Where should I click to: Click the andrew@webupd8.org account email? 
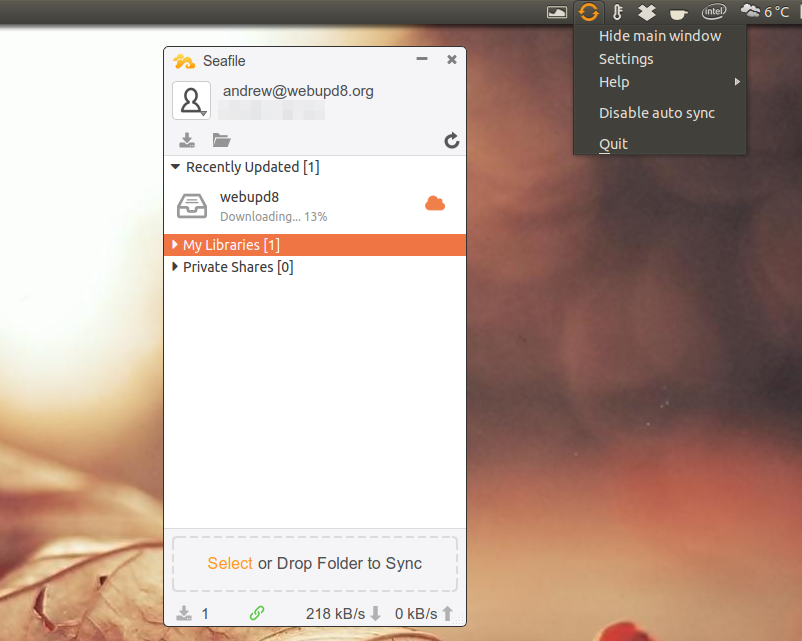pyautogui.click(x=298, y=91)
